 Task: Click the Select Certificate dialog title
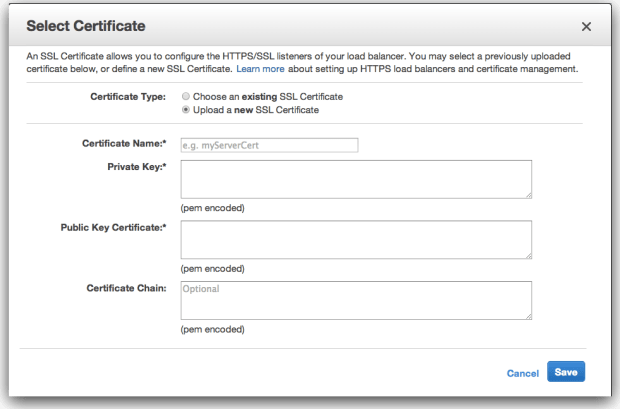[86, 26]
